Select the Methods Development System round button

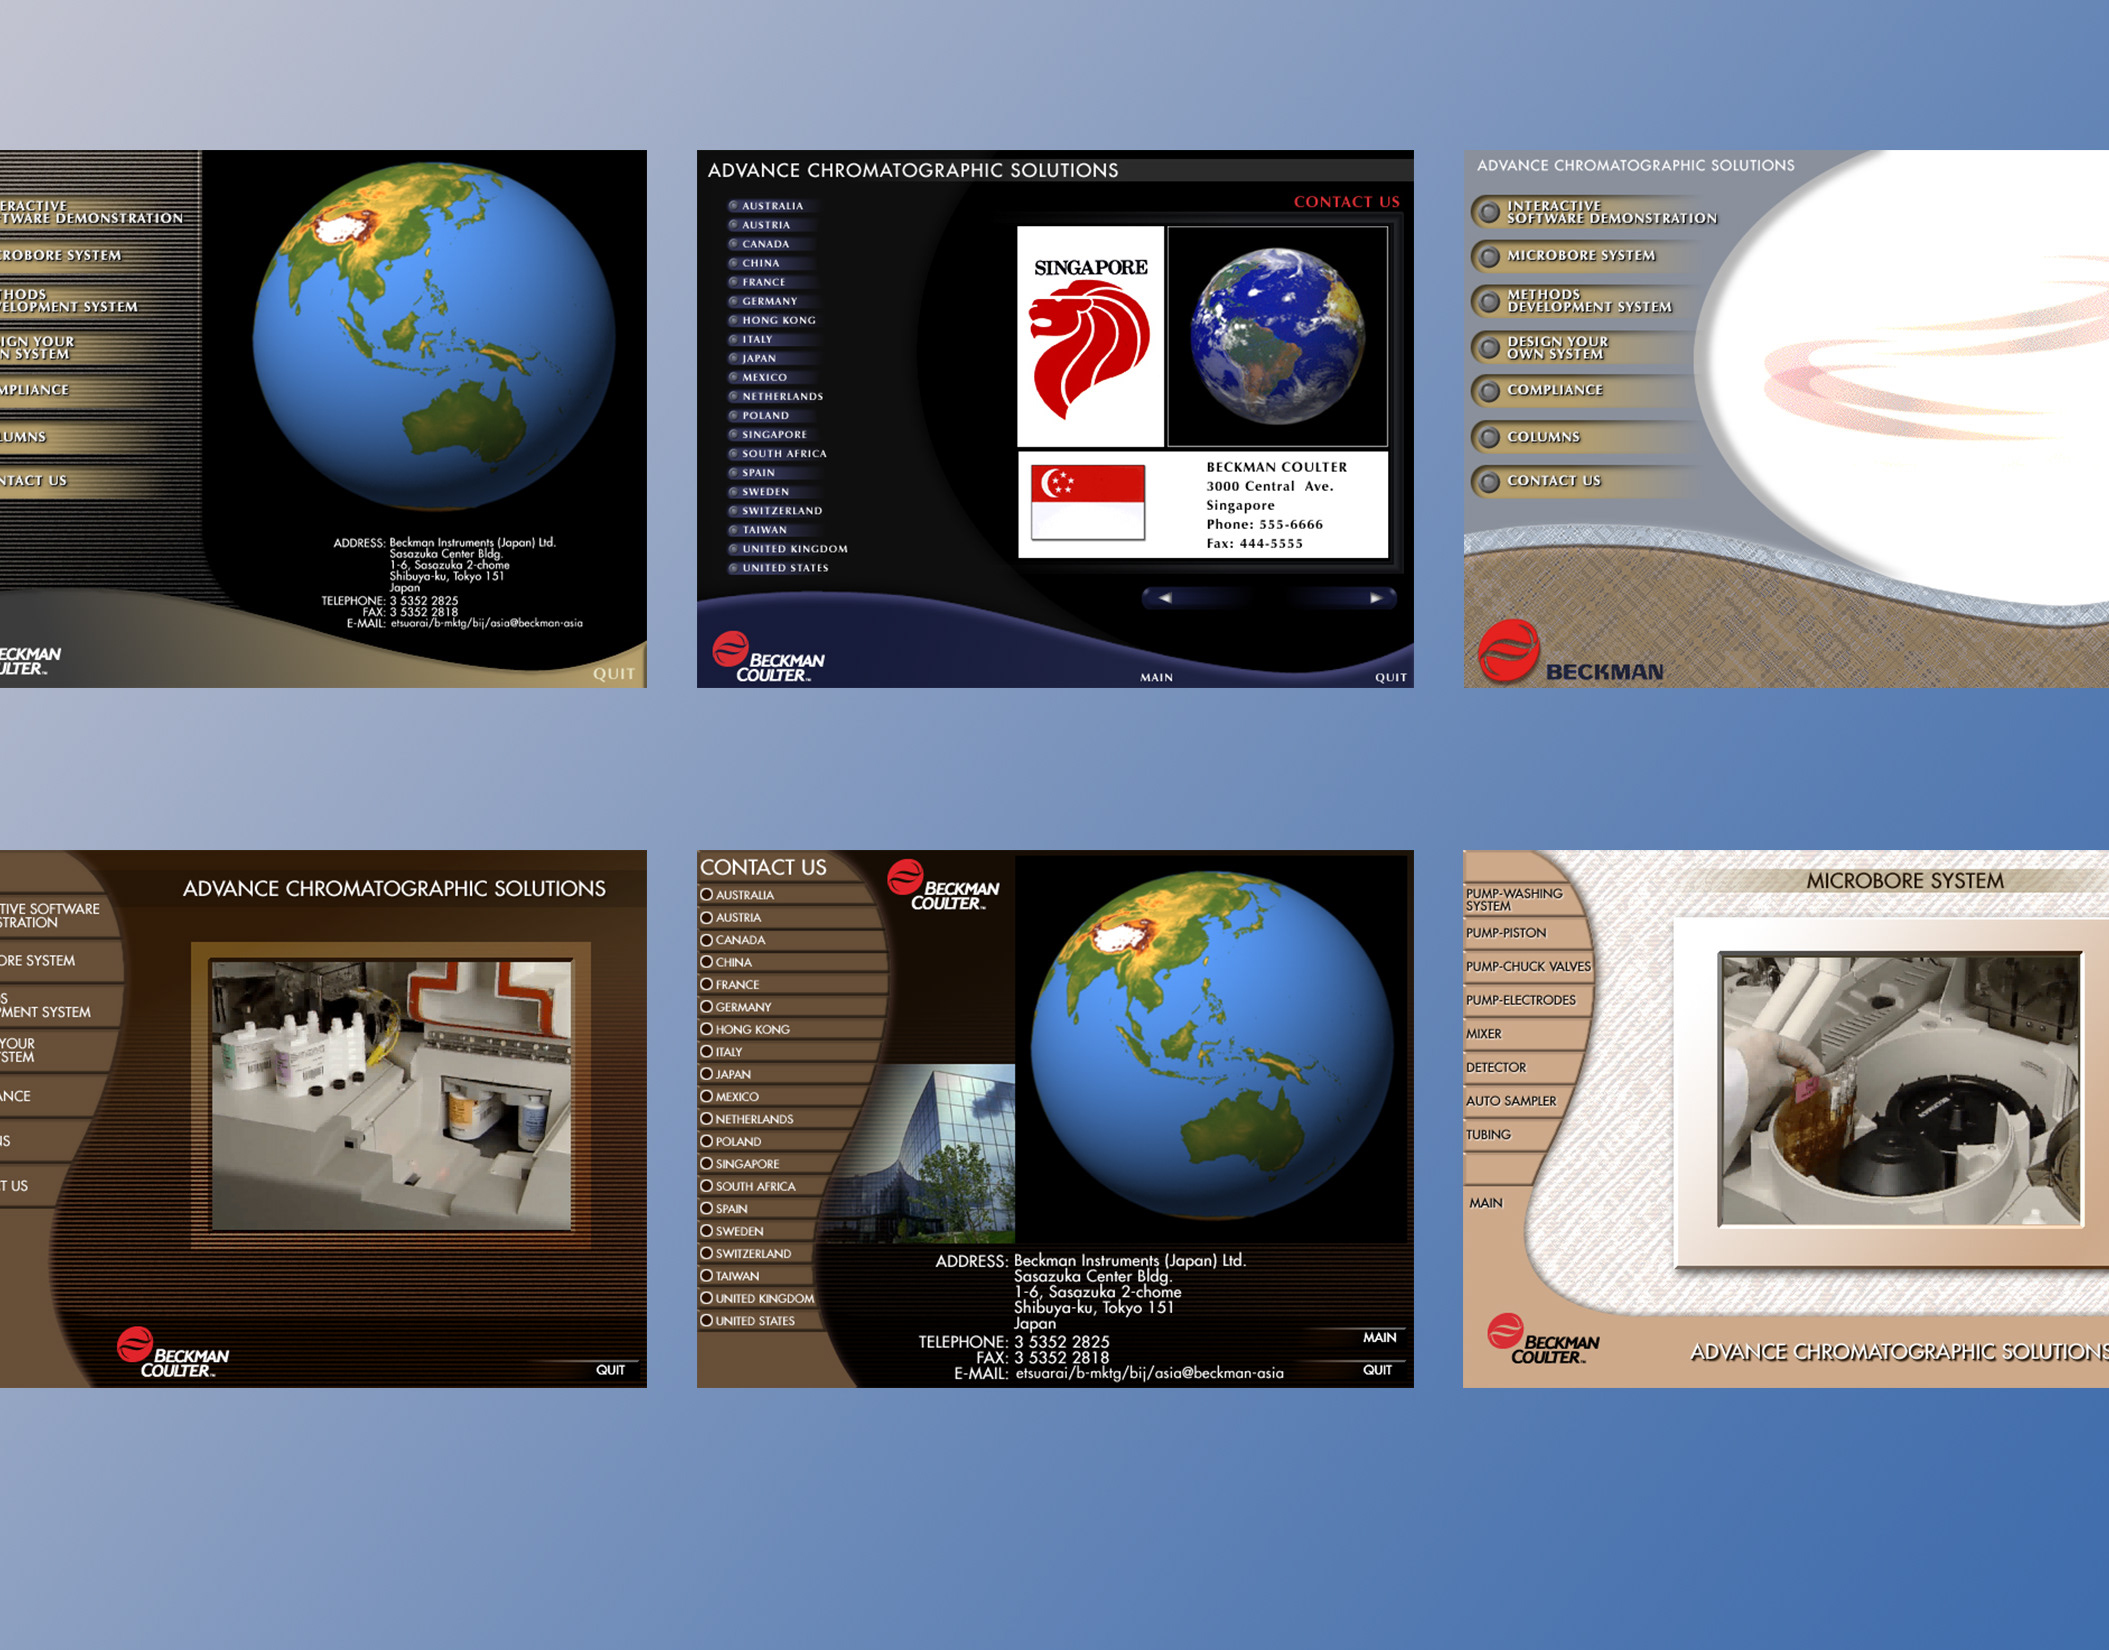tap(1489, 301)
